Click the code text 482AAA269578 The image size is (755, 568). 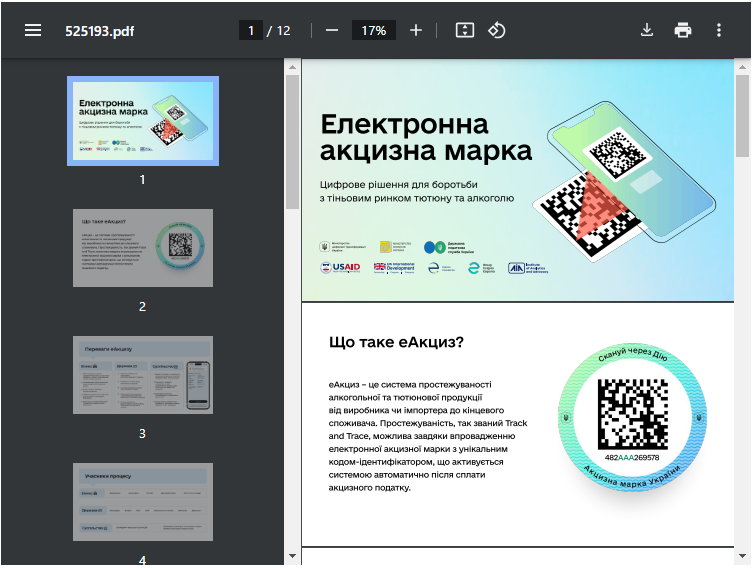click(632, 457)
